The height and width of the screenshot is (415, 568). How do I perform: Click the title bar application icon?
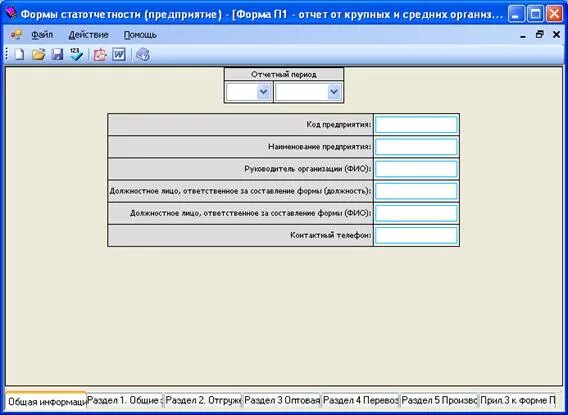click(12, 14)
